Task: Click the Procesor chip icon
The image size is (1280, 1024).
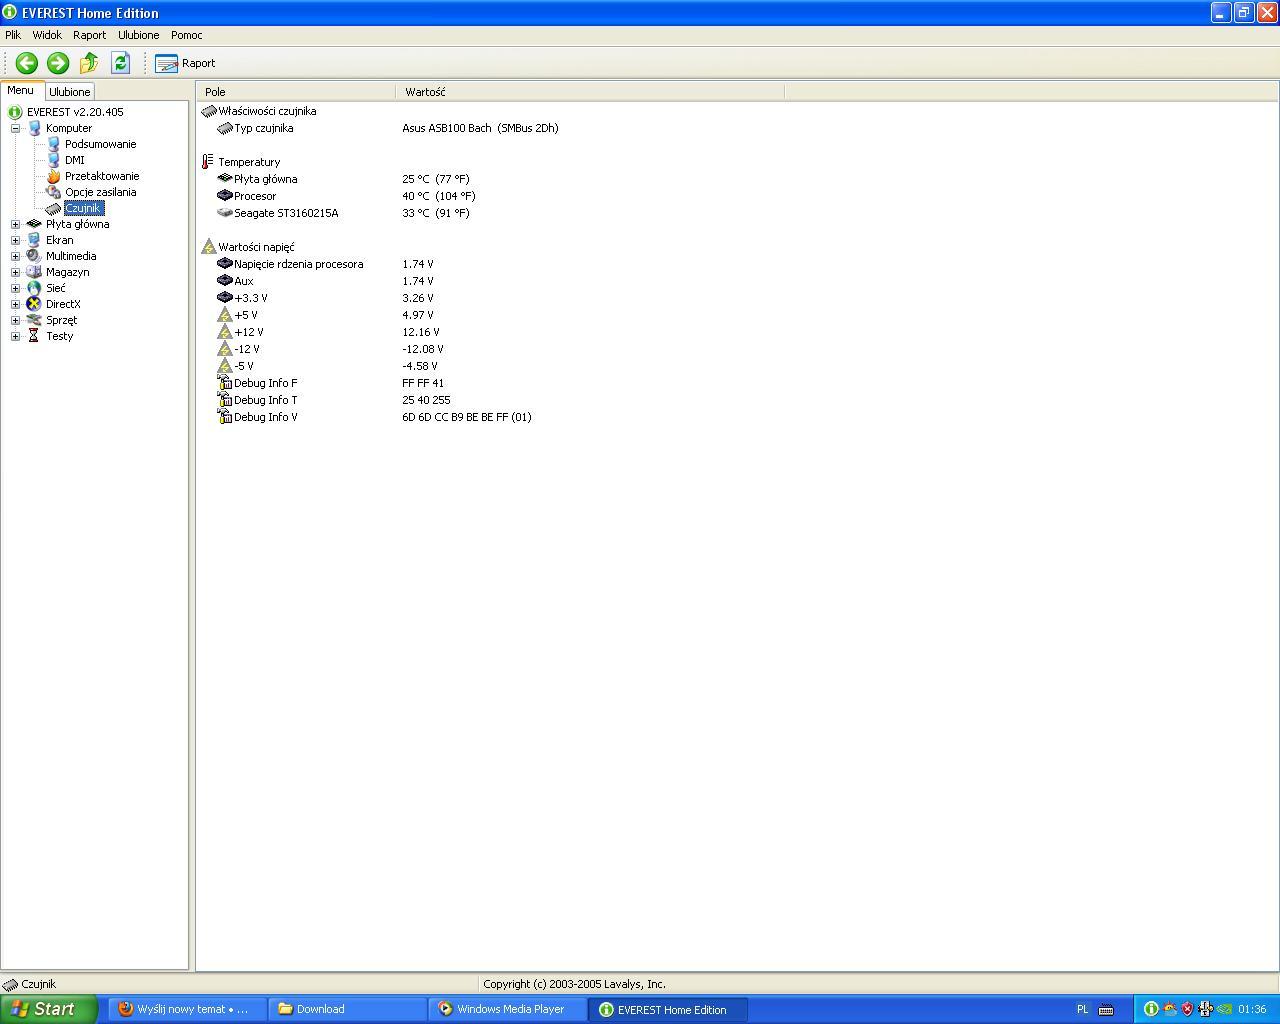Action: [x=224, y=196]
